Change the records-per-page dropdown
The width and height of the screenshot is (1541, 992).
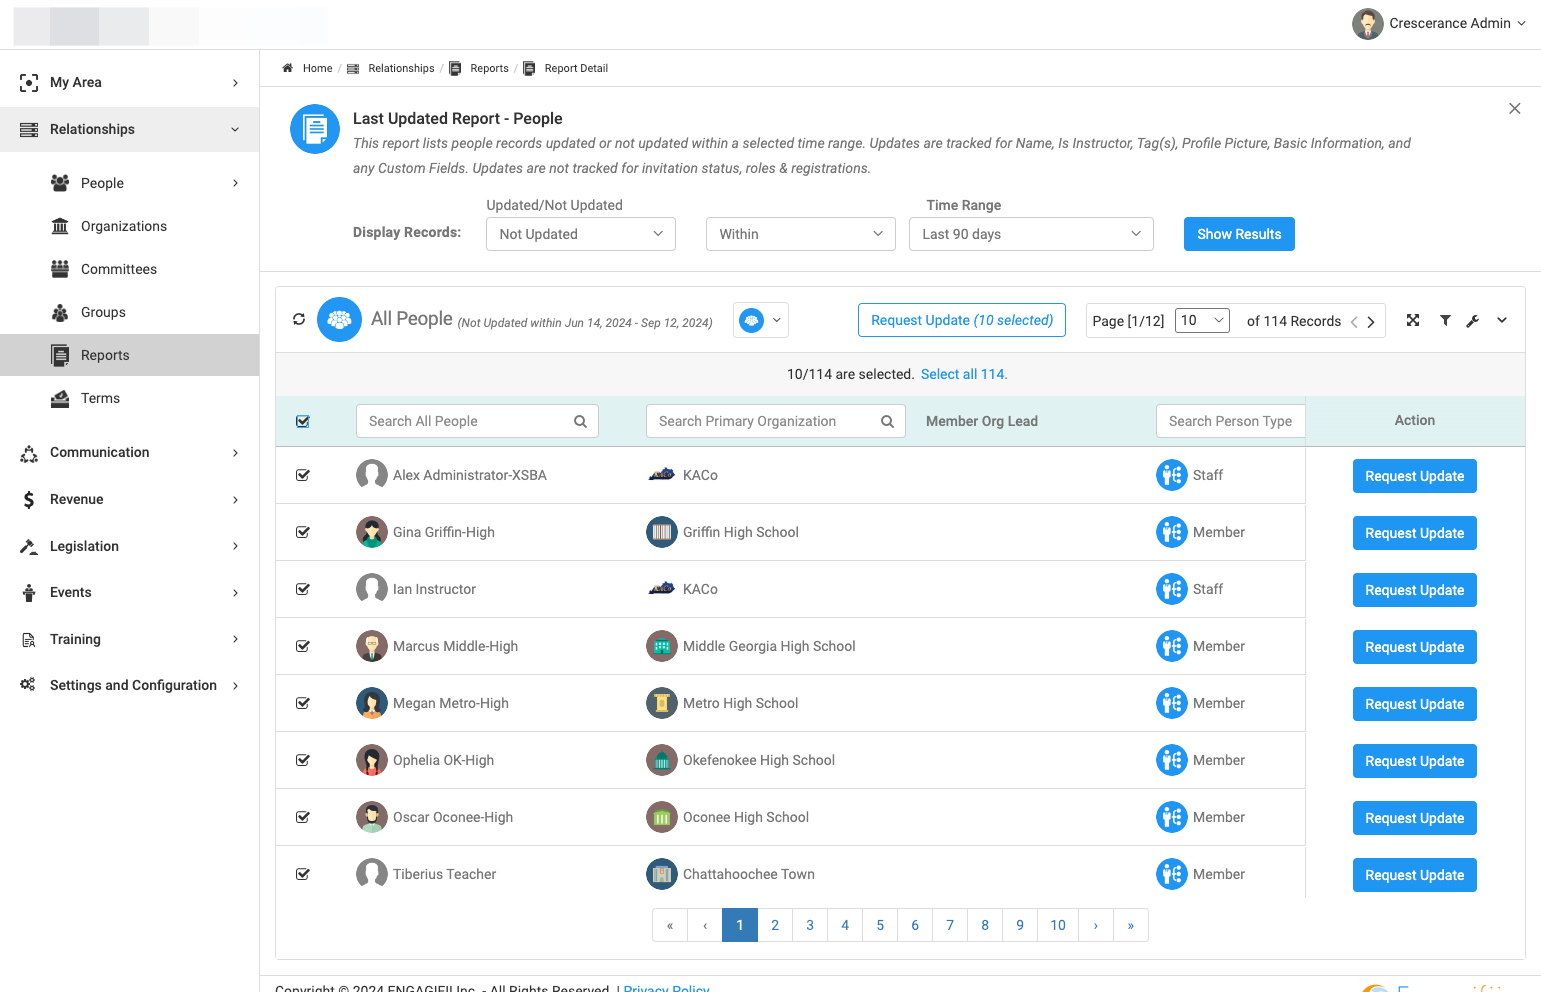(1202, 321)
